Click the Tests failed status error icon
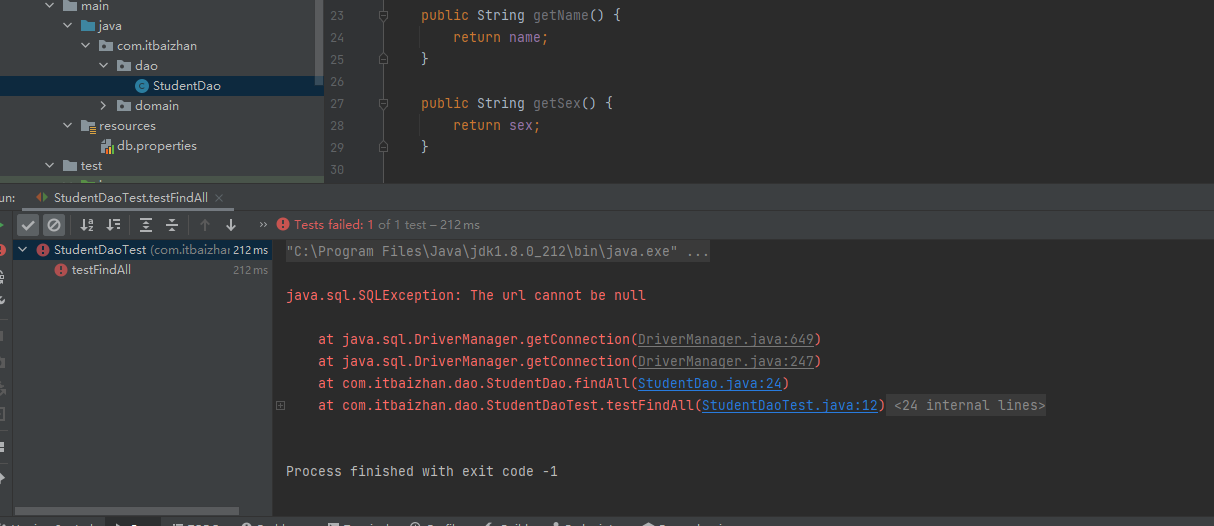The image size is (1214, 526). [x=283, y=225]
